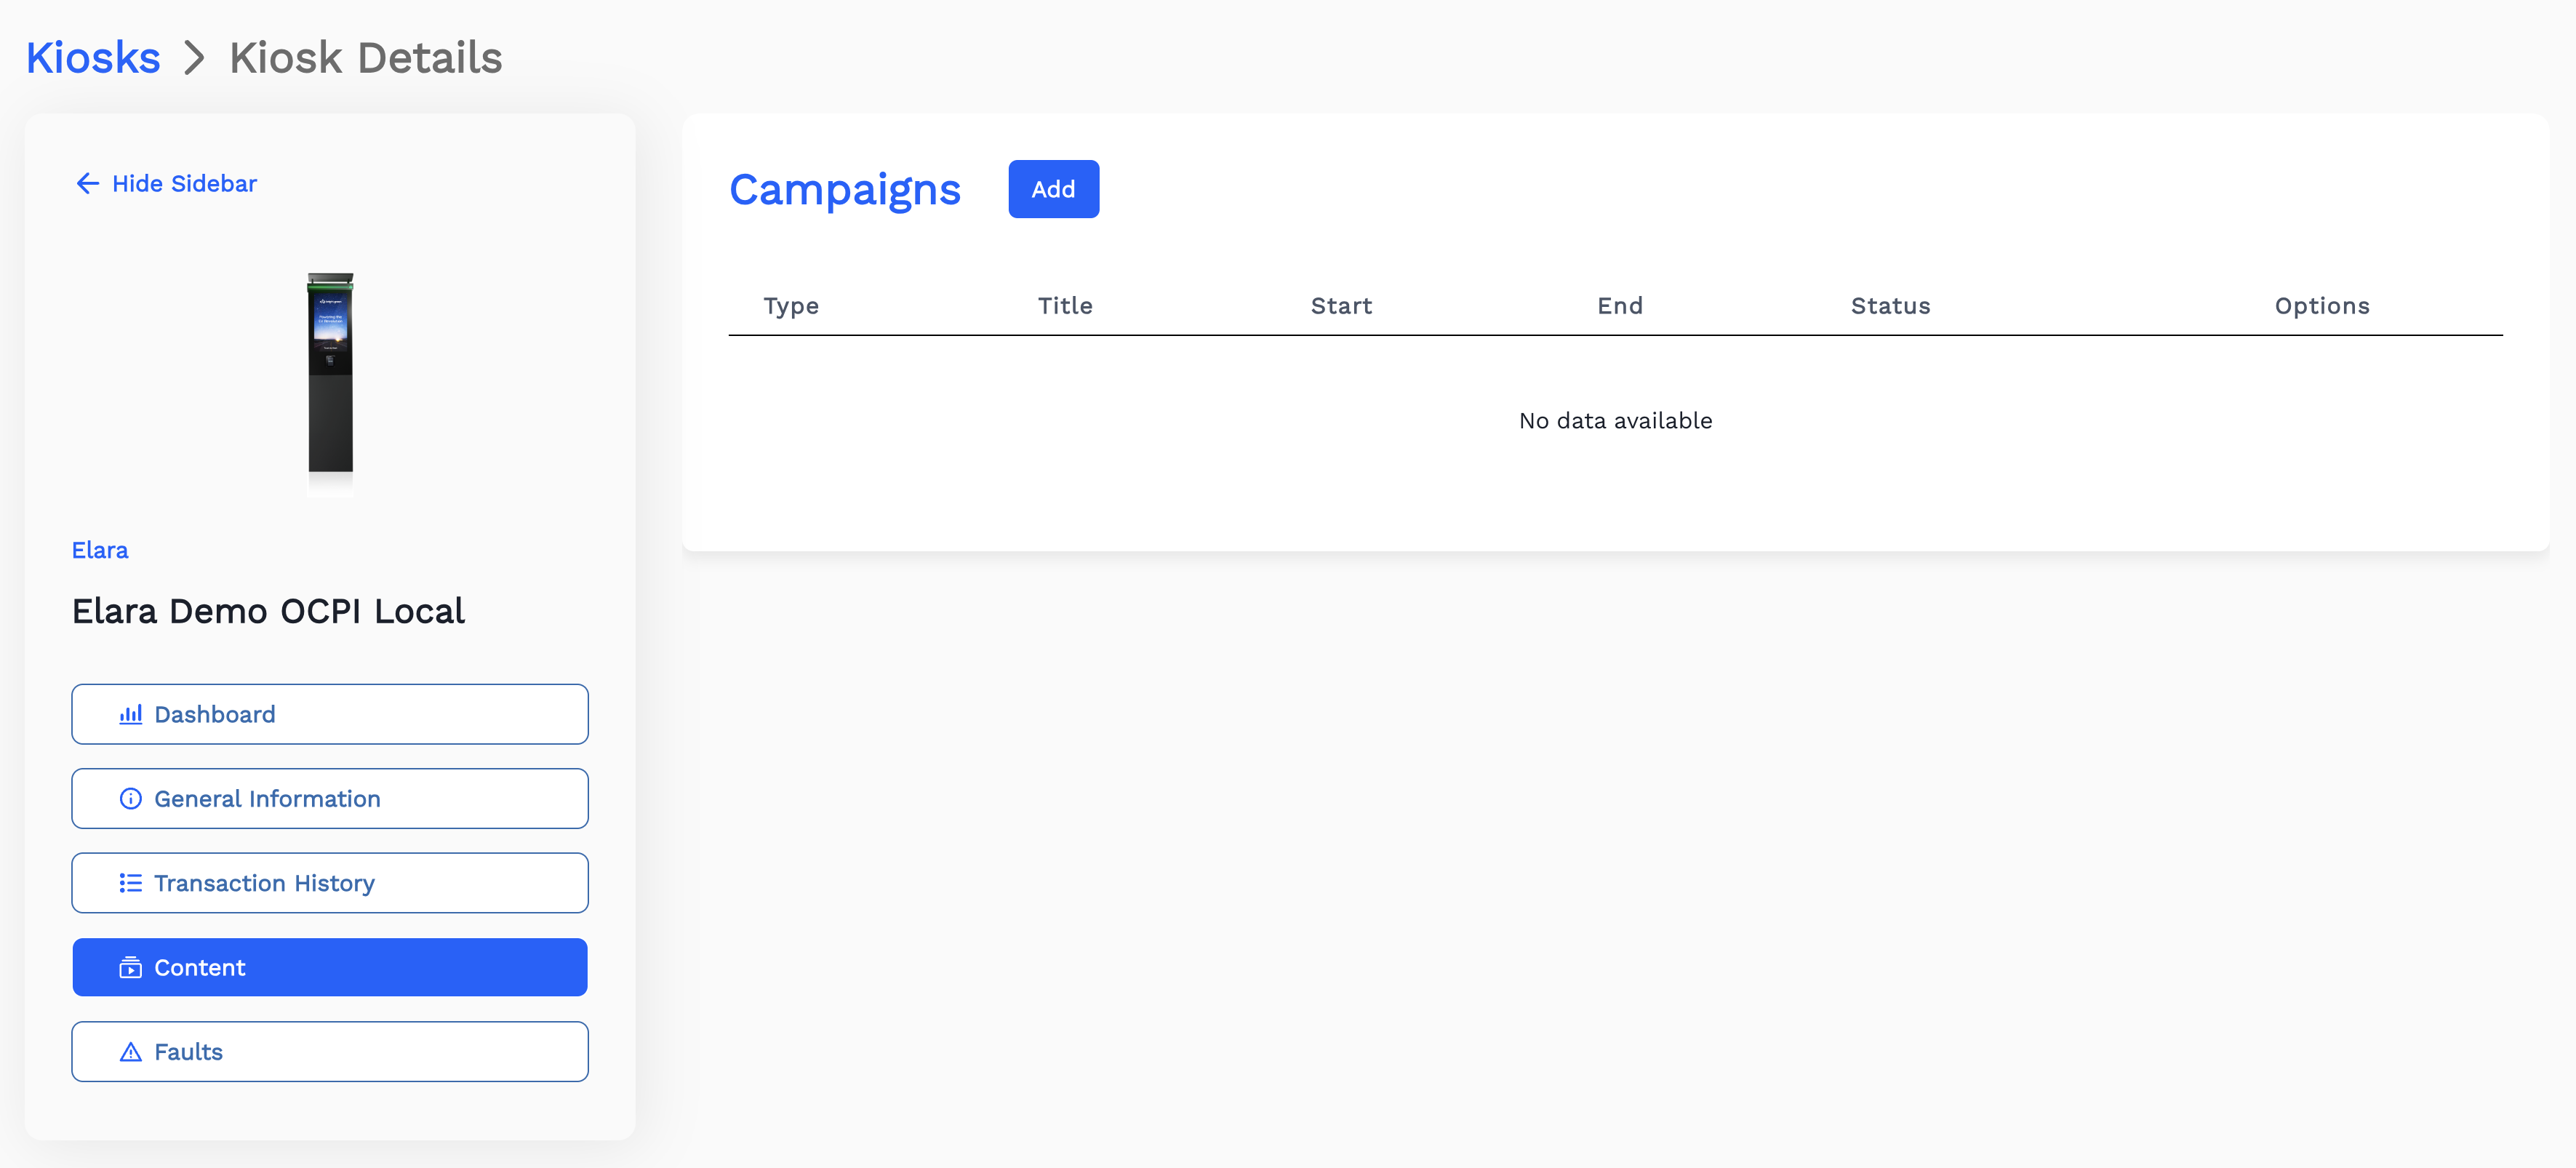Open General Information section
The width and height of the screenshot is (2576, 1168).
330,798
